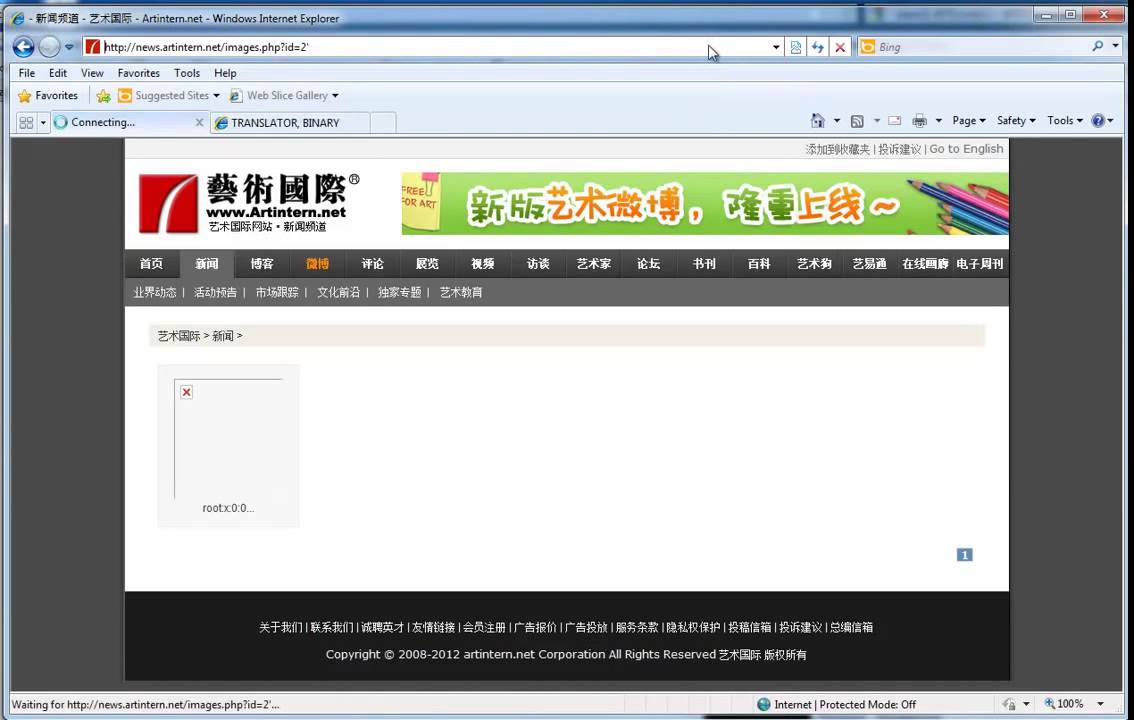The image size is (1134, 720).
Task: Click the Refresh page icon
Action: [x=817, y=47]
